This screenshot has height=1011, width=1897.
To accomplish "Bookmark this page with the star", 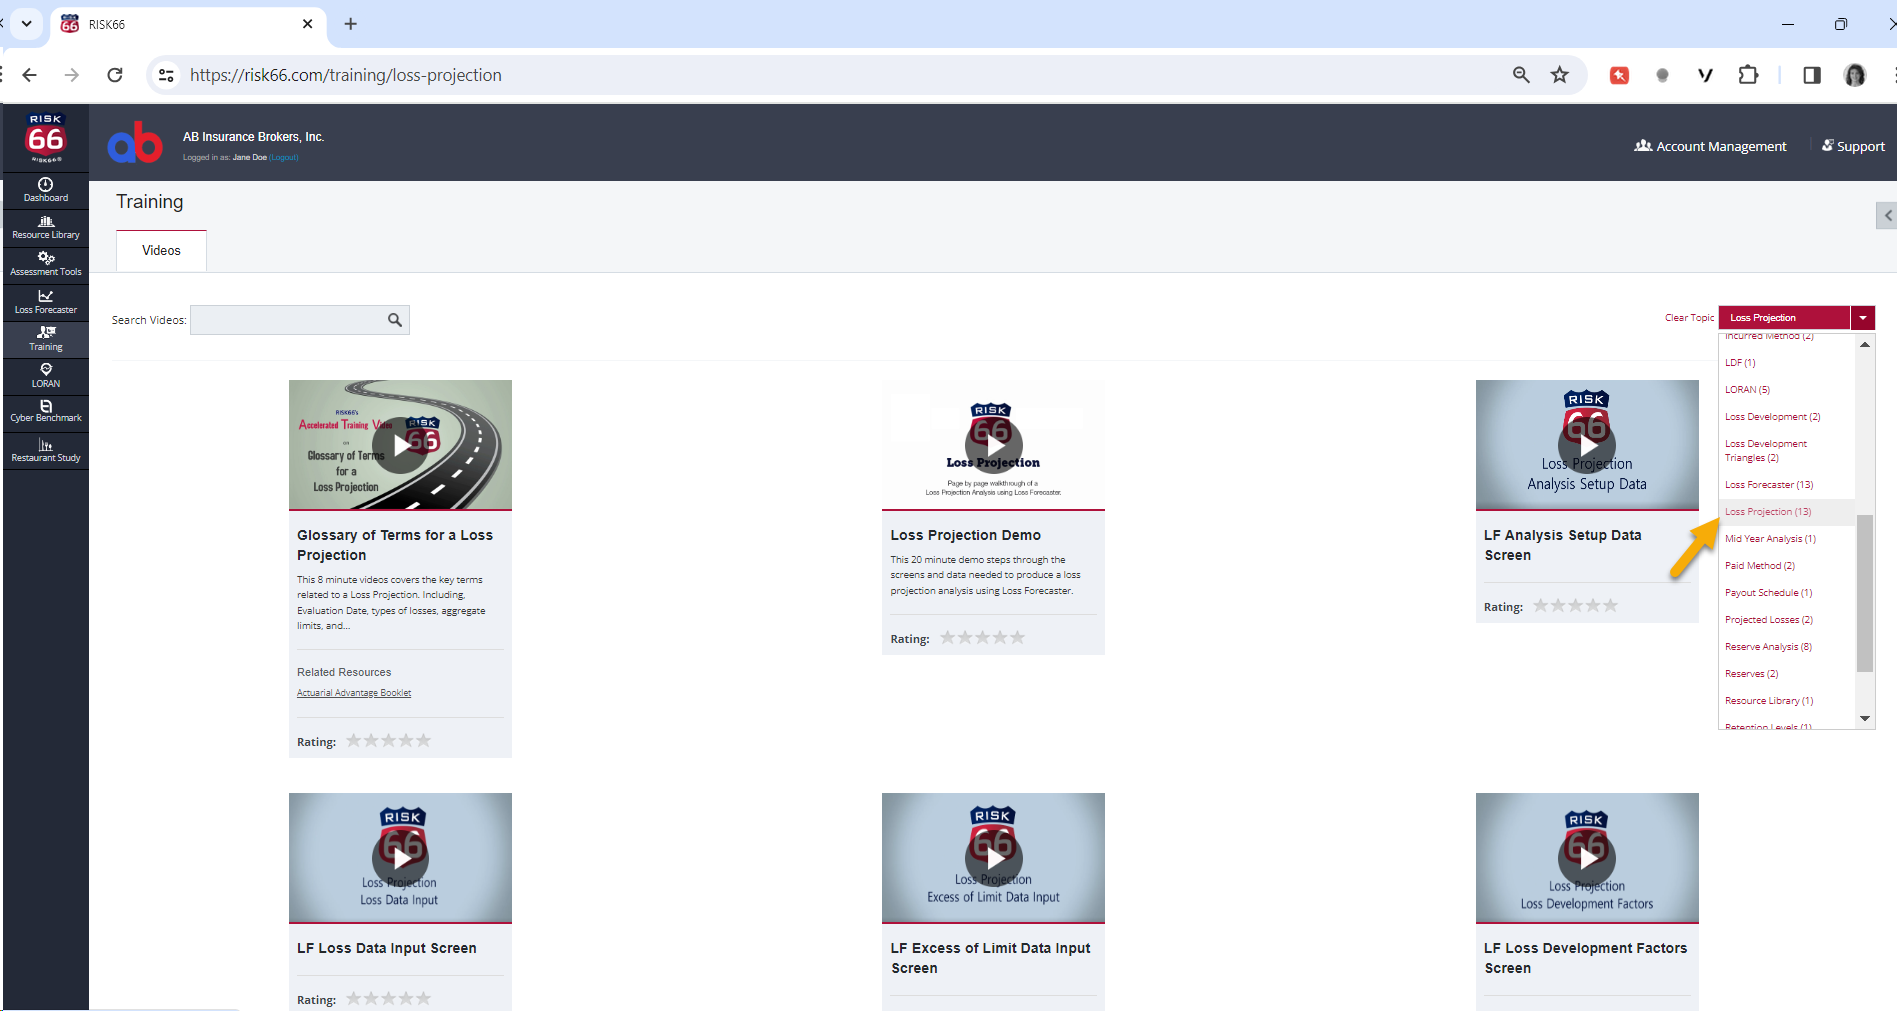I will pyautogui.click(x=1560, y=75).
